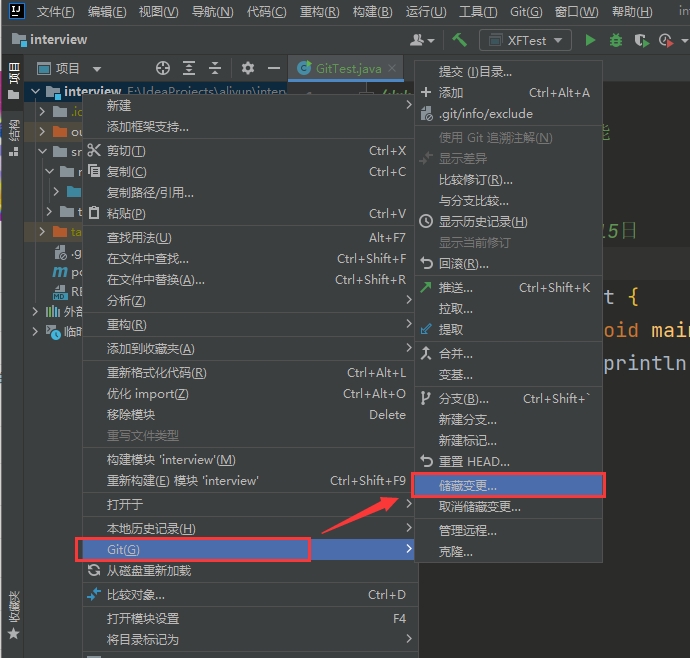Click the collapse all icon in project panel
690x658 pixels.
coord(215,68)
